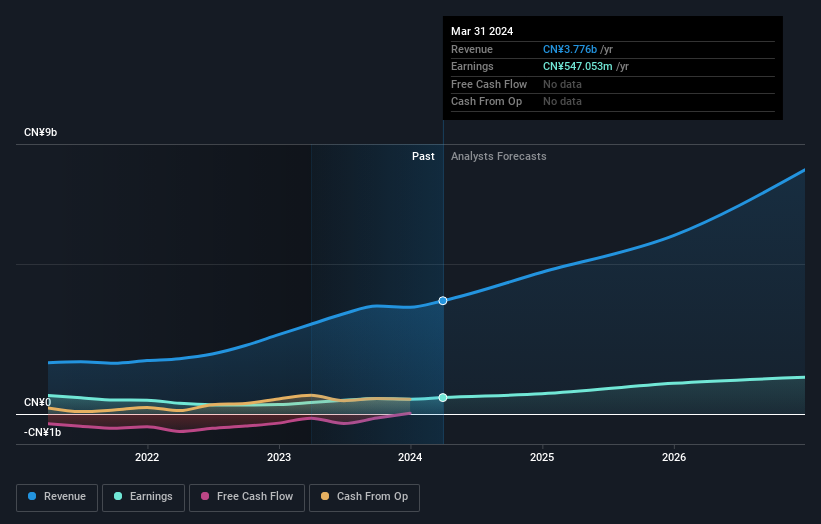This screenshot has width=821, height=524.
Task: Click the Cash From Op tooltip row label
Action: (x=486, y=102)
